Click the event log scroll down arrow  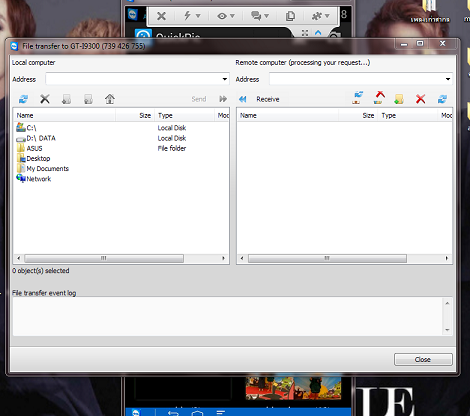coord(447,330)
